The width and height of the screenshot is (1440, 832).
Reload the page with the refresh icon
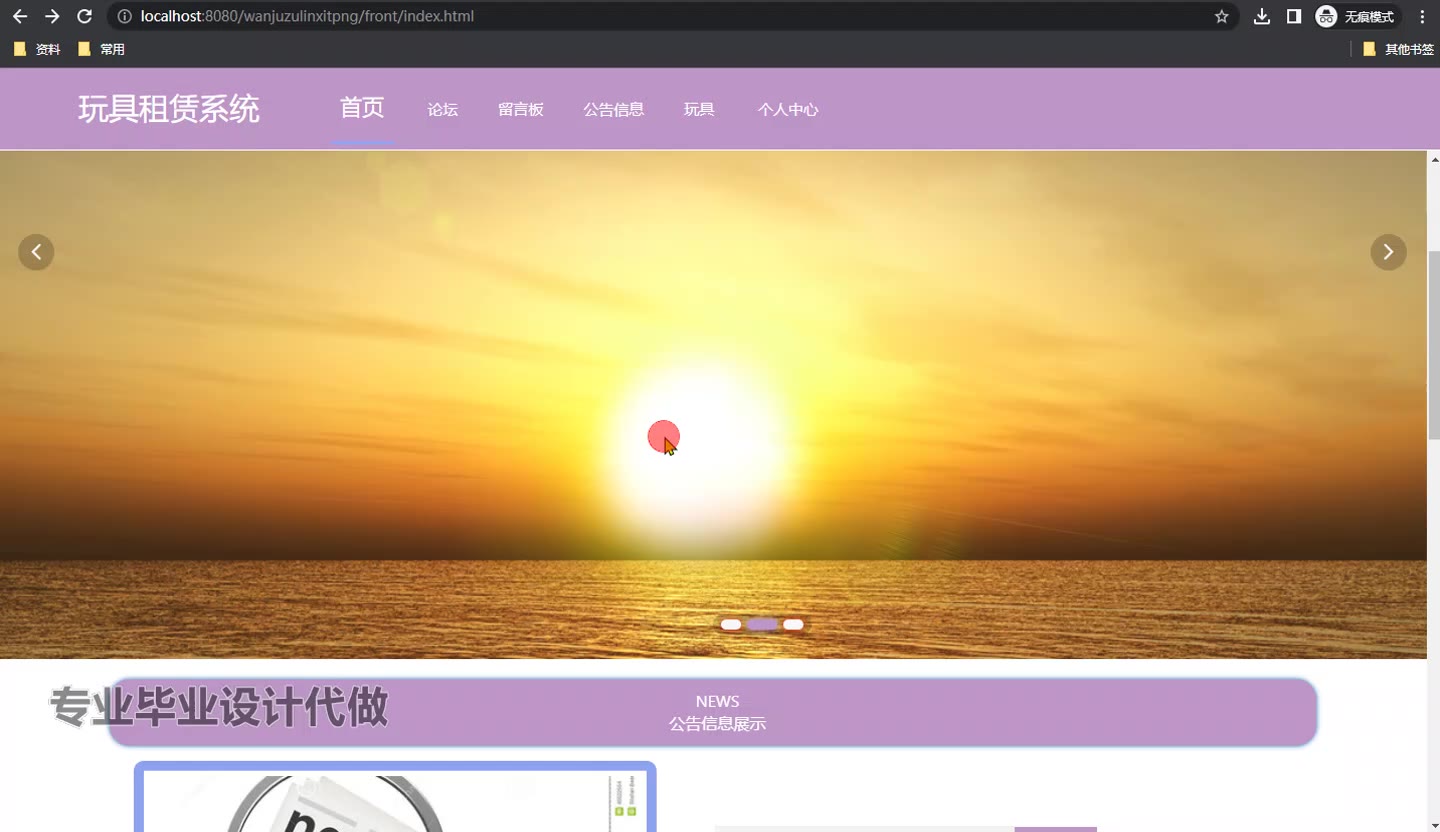(x=85, y=16)
